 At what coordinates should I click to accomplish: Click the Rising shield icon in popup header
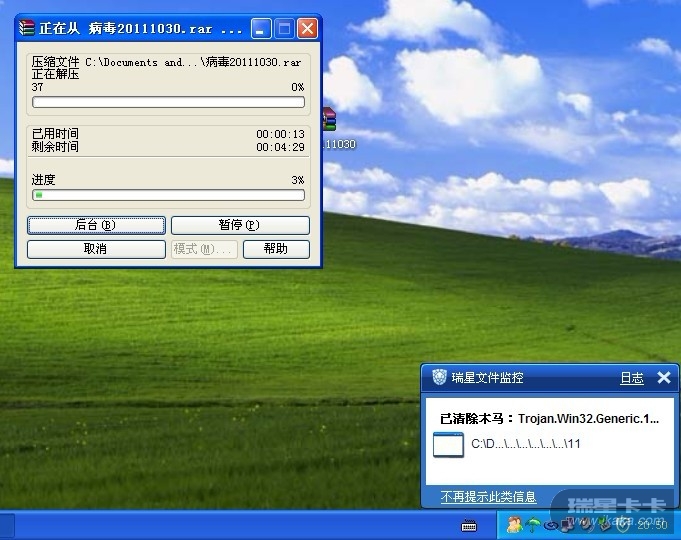coord(440,377)
